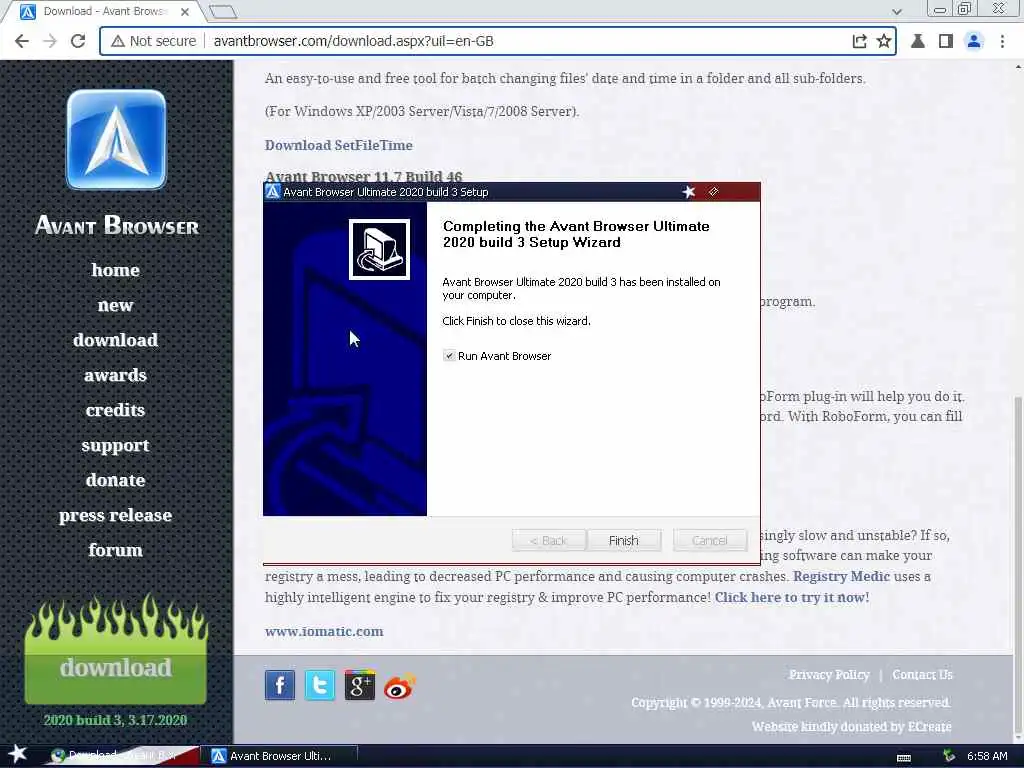Click the disabled Back button in setup
Screen dimensions: 1024x768
tap(549, 541)
